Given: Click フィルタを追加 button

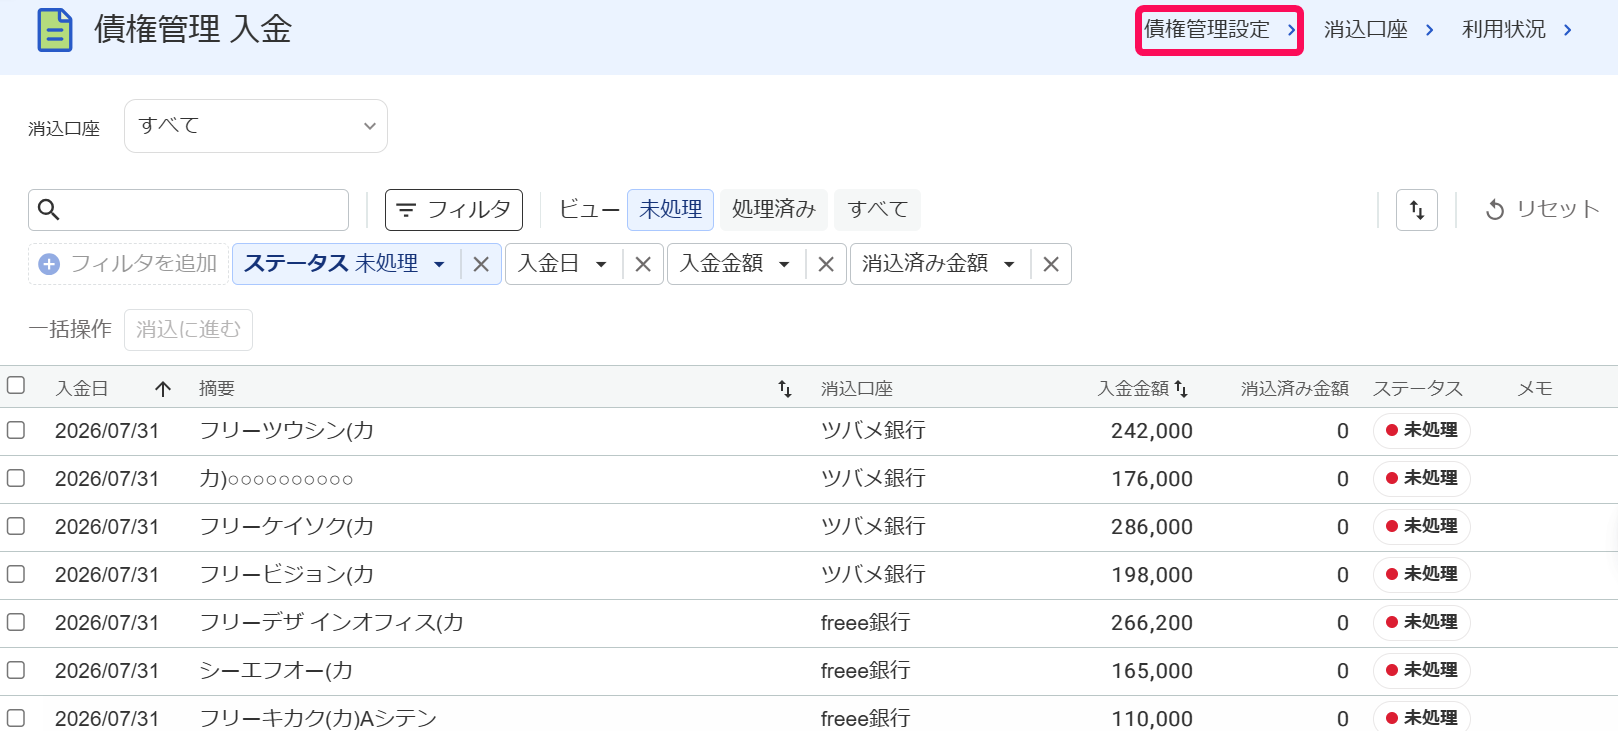Looking at the screenshot, I should [x=129, y=264].
